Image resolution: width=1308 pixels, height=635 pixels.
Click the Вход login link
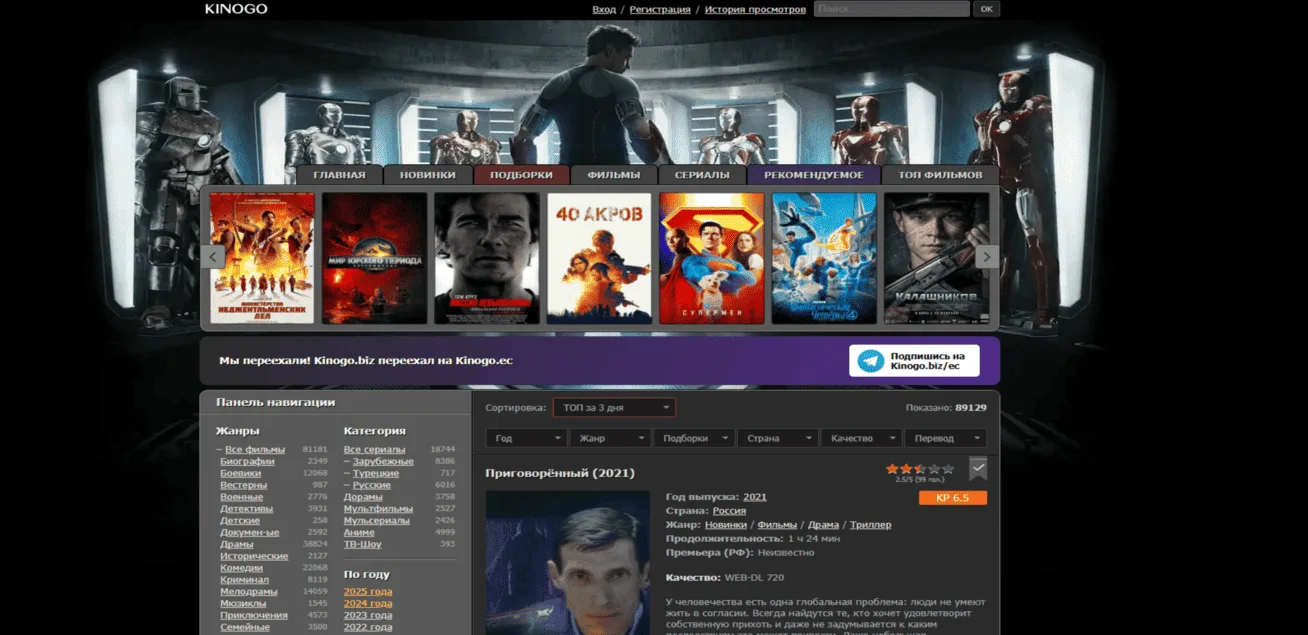pos(604,9)
